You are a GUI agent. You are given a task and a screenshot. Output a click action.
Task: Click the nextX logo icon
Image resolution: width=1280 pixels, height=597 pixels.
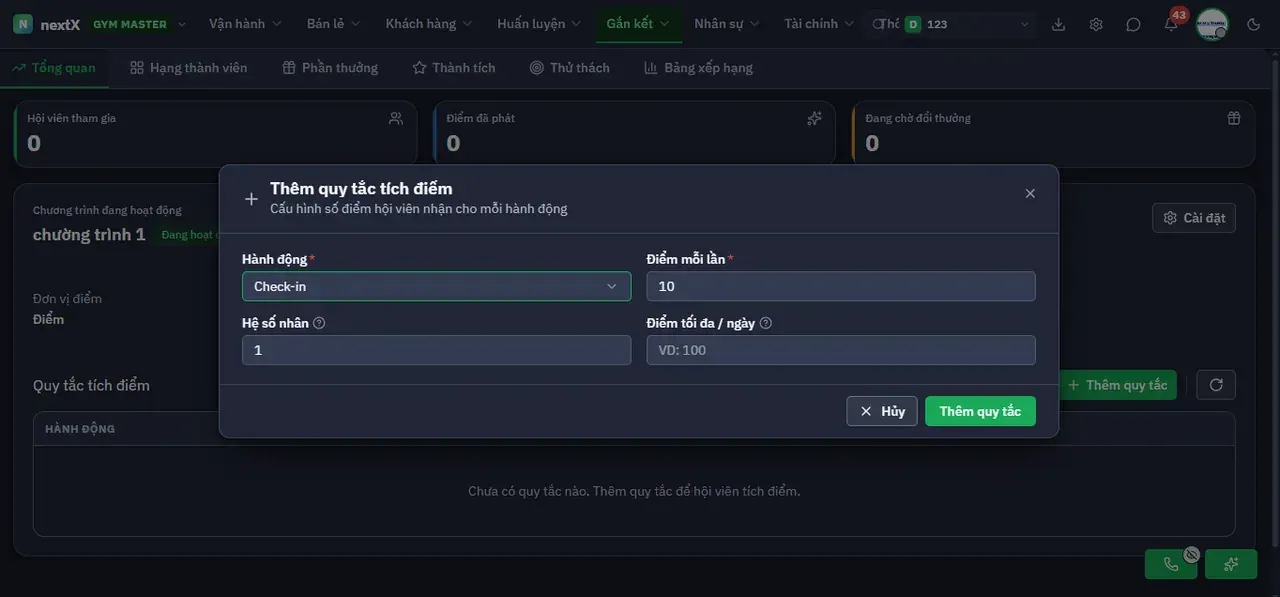[x=23, y=24]
